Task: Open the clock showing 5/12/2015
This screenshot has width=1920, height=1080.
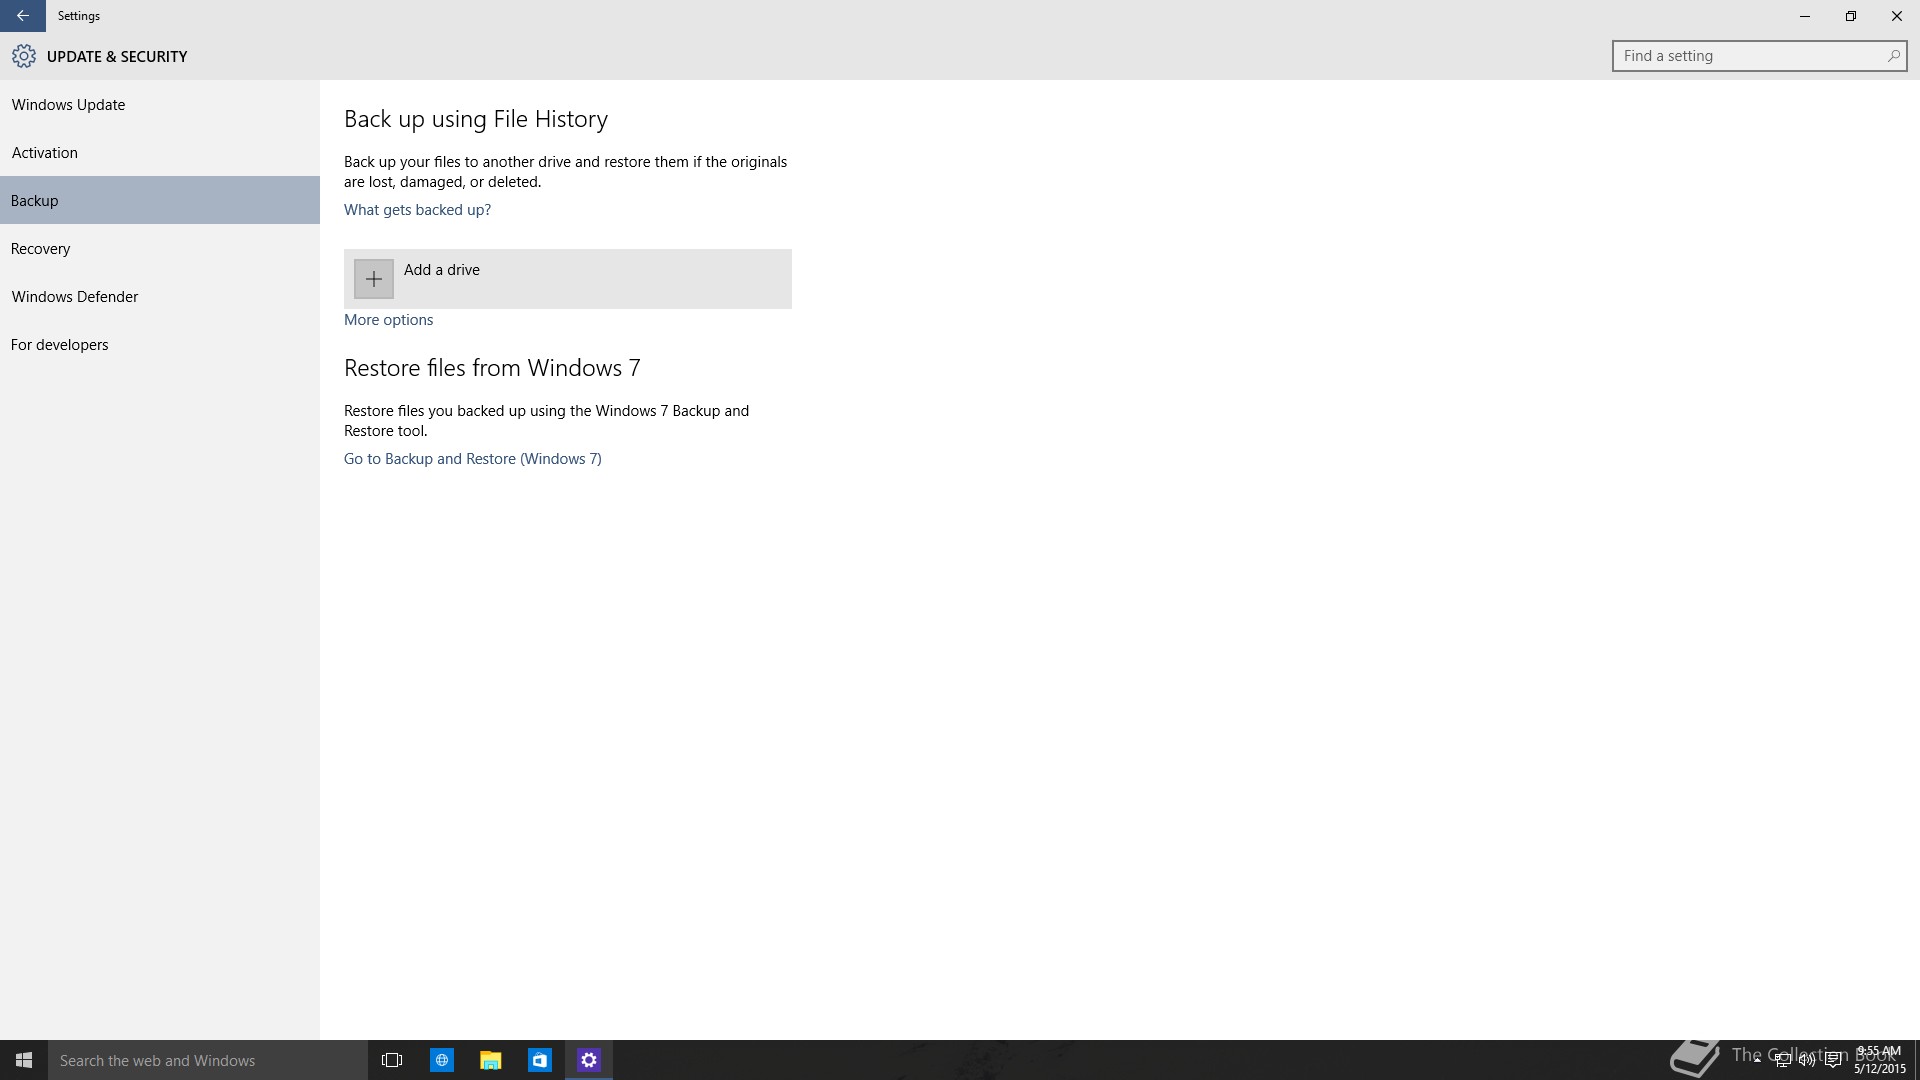Action: (x=1879, y=1060)
